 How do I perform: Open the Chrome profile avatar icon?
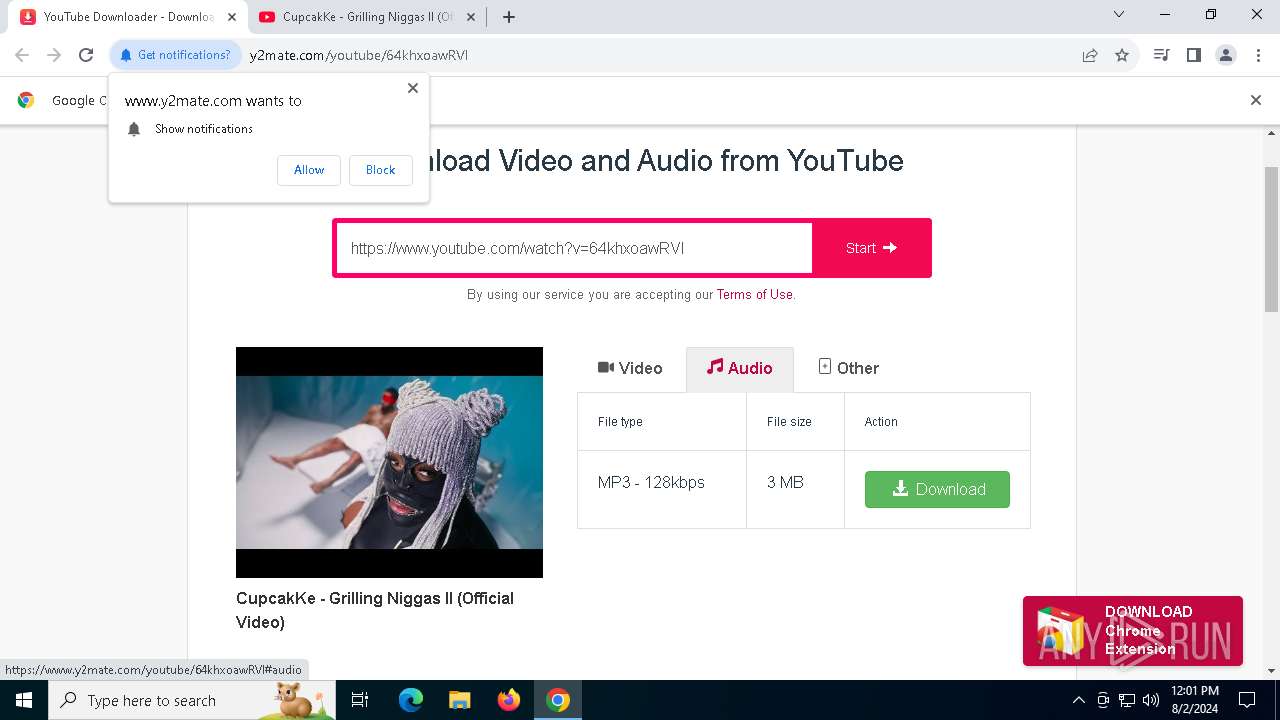(1225, 55)
